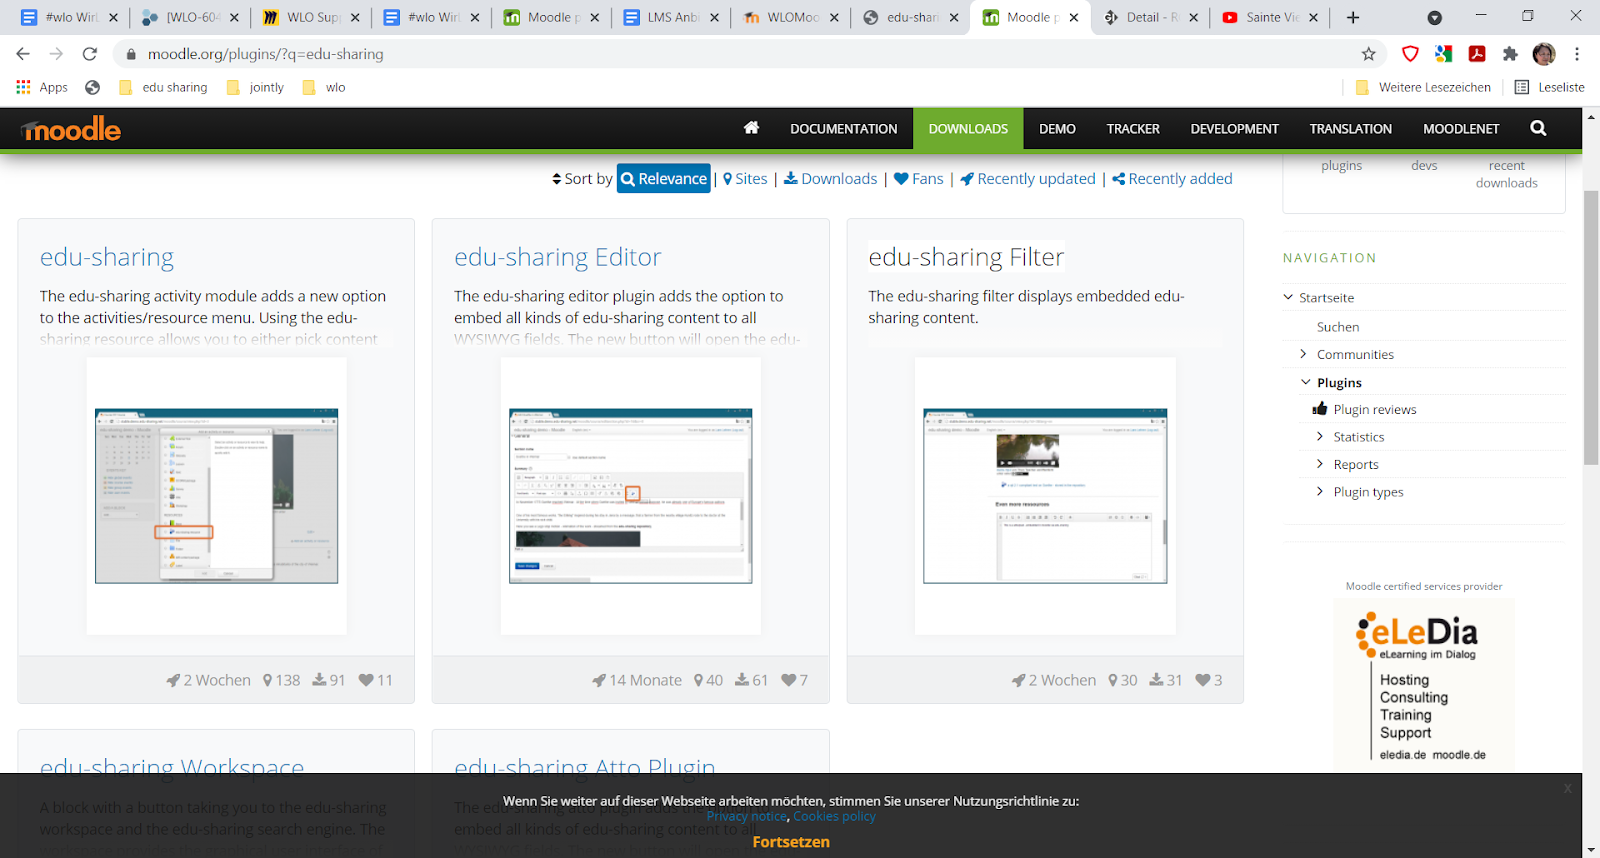
Task: Open the Chrome extensions puzzle icon
Action: point(1510,54)
